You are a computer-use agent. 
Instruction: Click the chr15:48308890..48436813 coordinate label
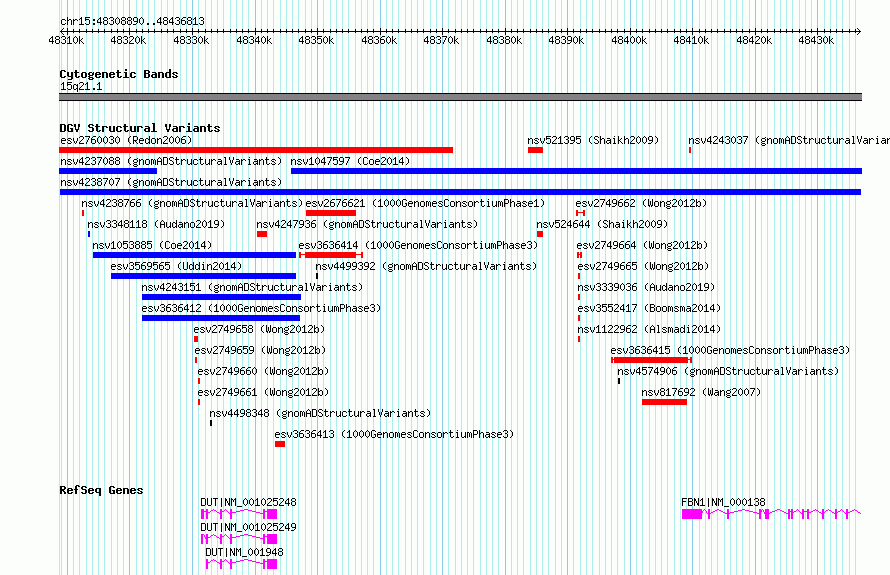point(132,21)
